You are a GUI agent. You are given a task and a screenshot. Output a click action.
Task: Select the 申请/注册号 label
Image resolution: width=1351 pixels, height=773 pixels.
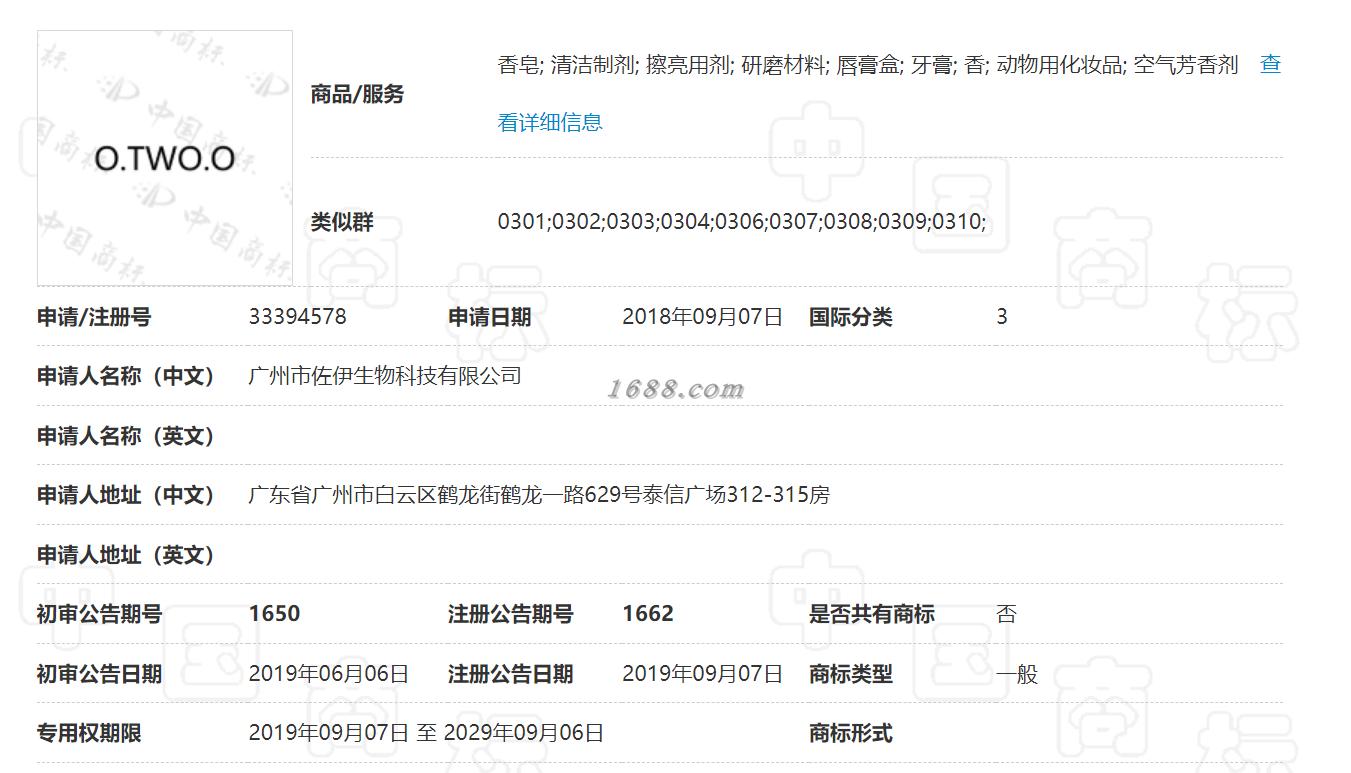point(94,317)
